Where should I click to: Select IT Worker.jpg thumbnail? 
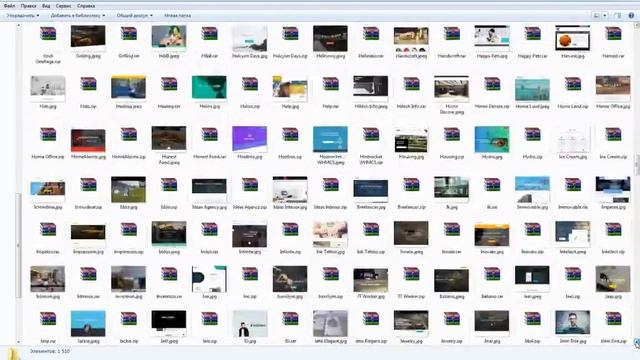371,280
